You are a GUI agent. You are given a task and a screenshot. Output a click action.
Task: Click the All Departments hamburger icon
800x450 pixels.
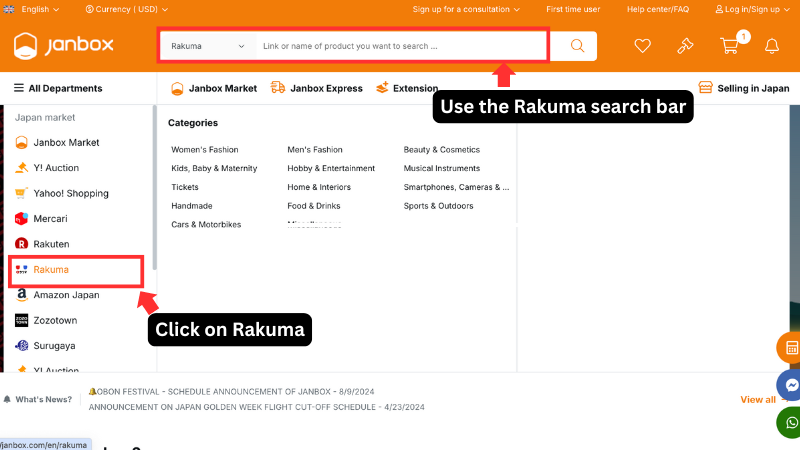tap(19, 88)
